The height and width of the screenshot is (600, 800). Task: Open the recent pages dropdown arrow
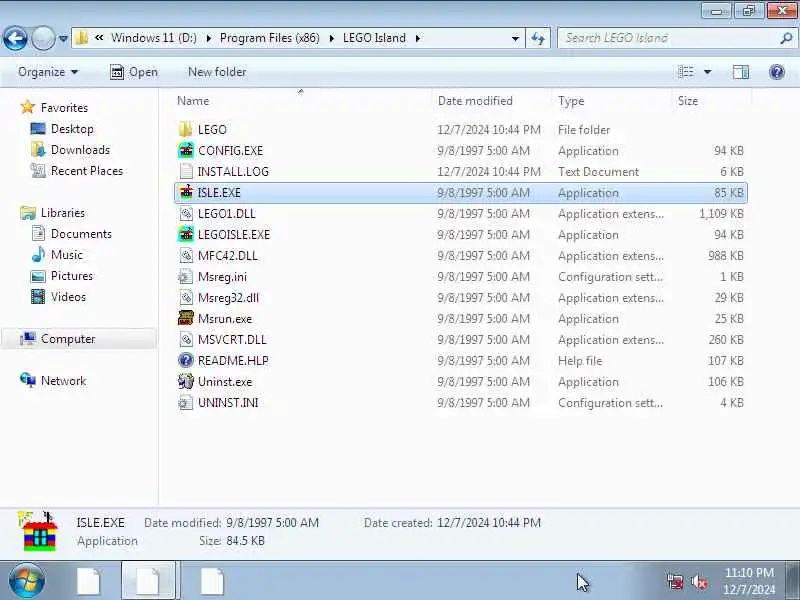point(63,38)
